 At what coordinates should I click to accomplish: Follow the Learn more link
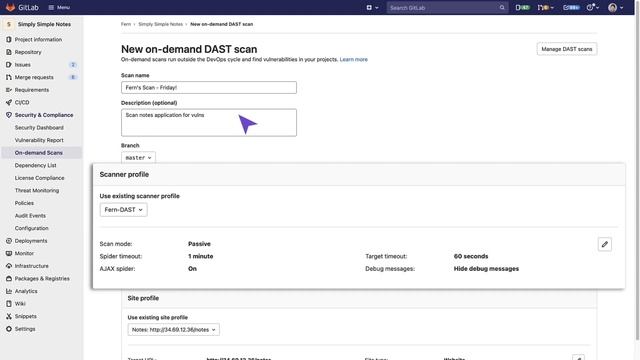click(353, 60)
